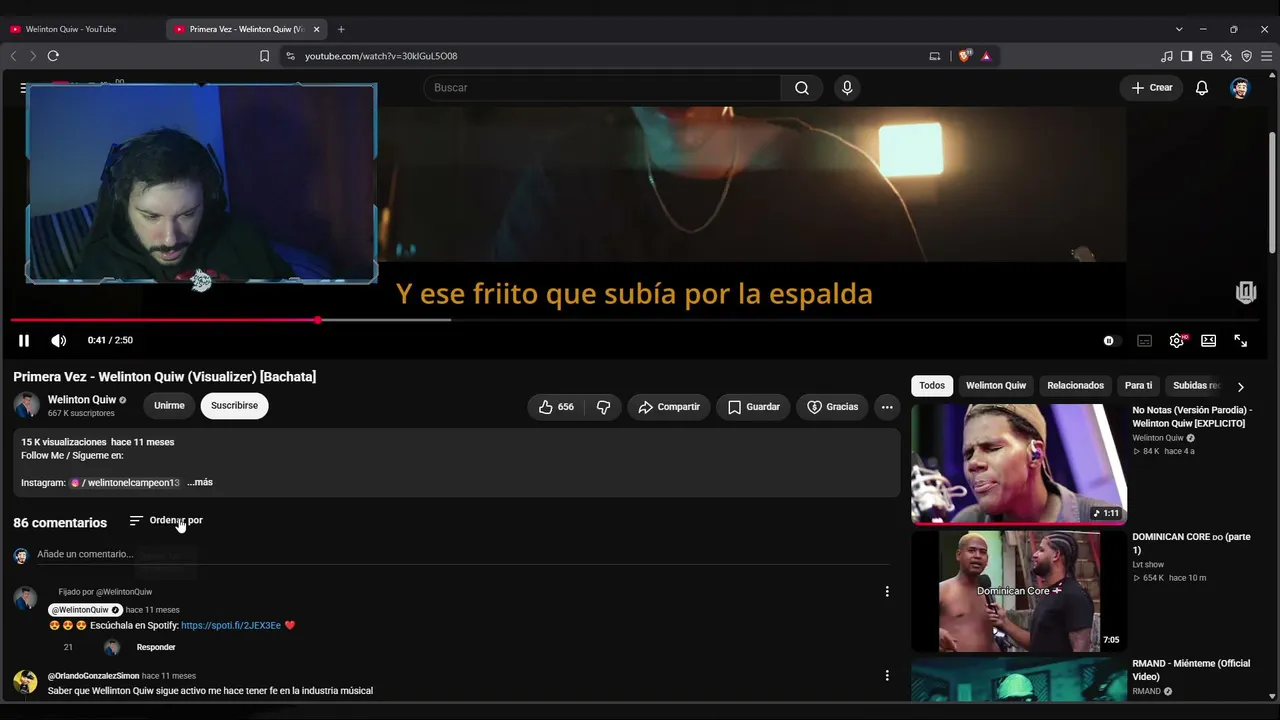Viewport: 1280px width, 720px height.
Task: Open the DOMINICAN CORE thumbnail
Action: [1019, 591]
